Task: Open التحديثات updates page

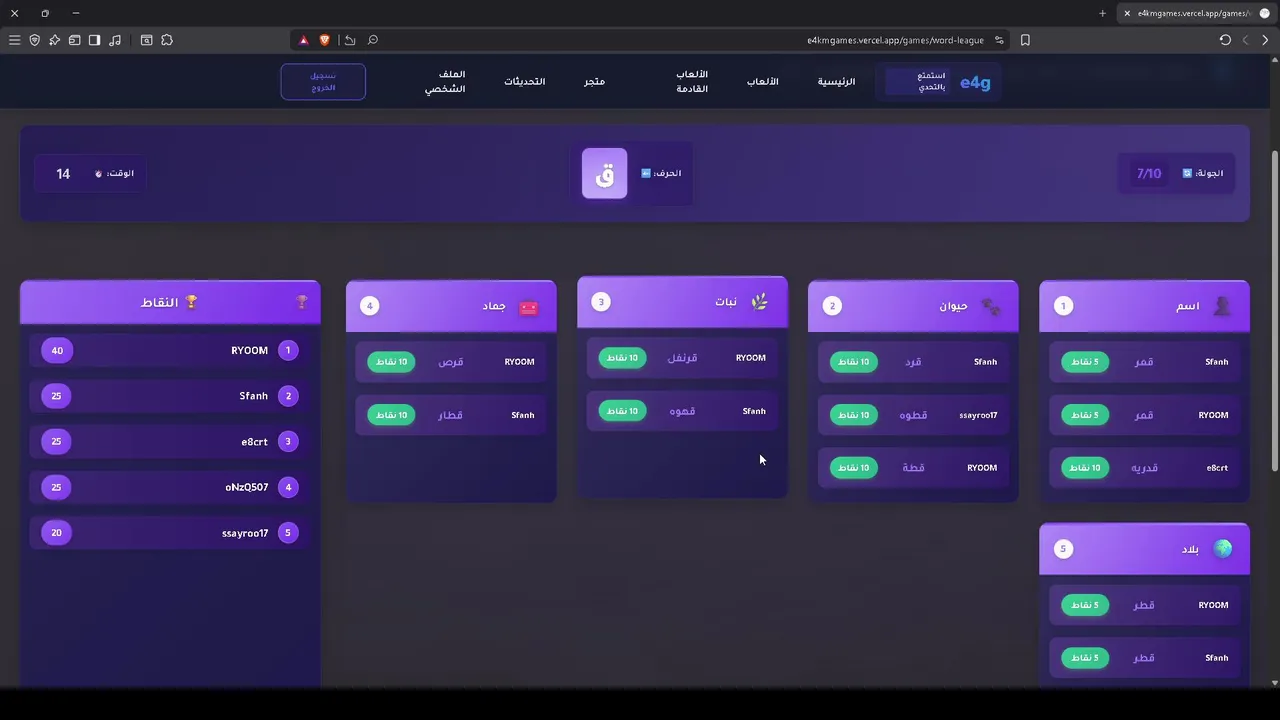Action: tap(525, 81)
